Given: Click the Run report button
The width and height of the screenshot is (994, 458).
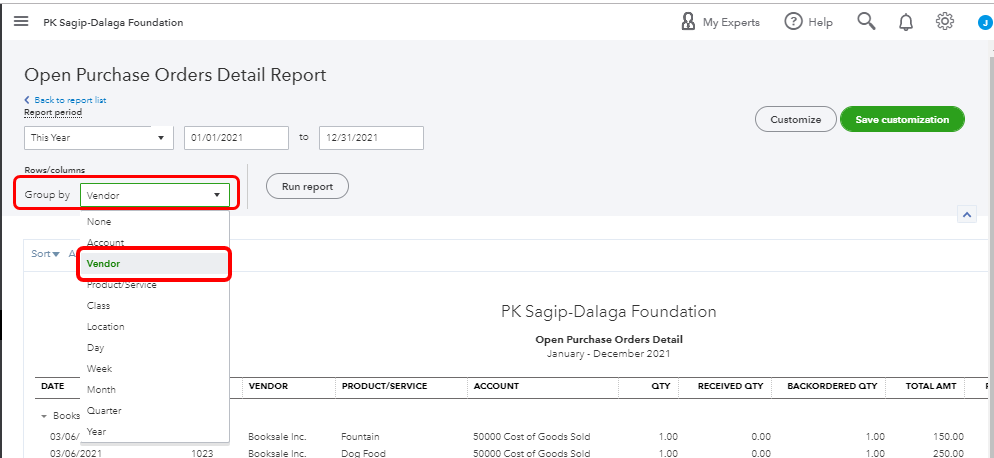Looking at the screenshot, I should pos(307,186).
